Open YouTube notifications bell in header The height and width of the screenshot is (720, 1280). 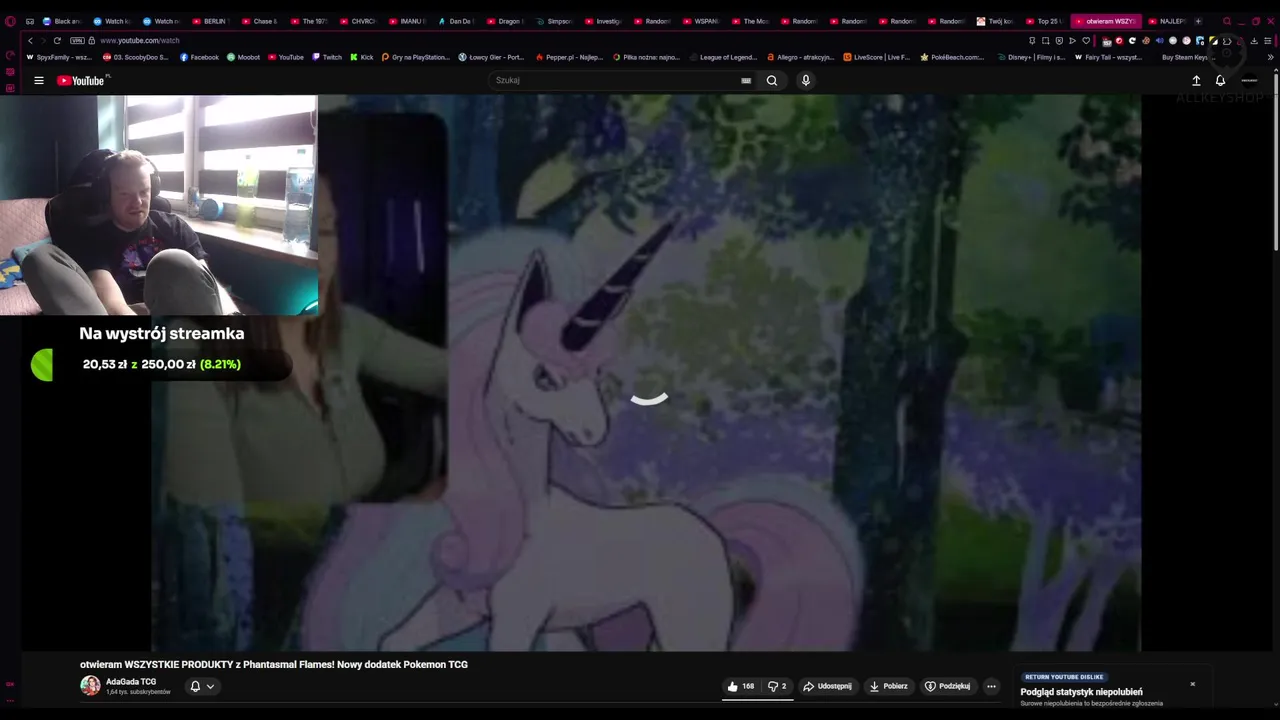tap(1220, 81)
